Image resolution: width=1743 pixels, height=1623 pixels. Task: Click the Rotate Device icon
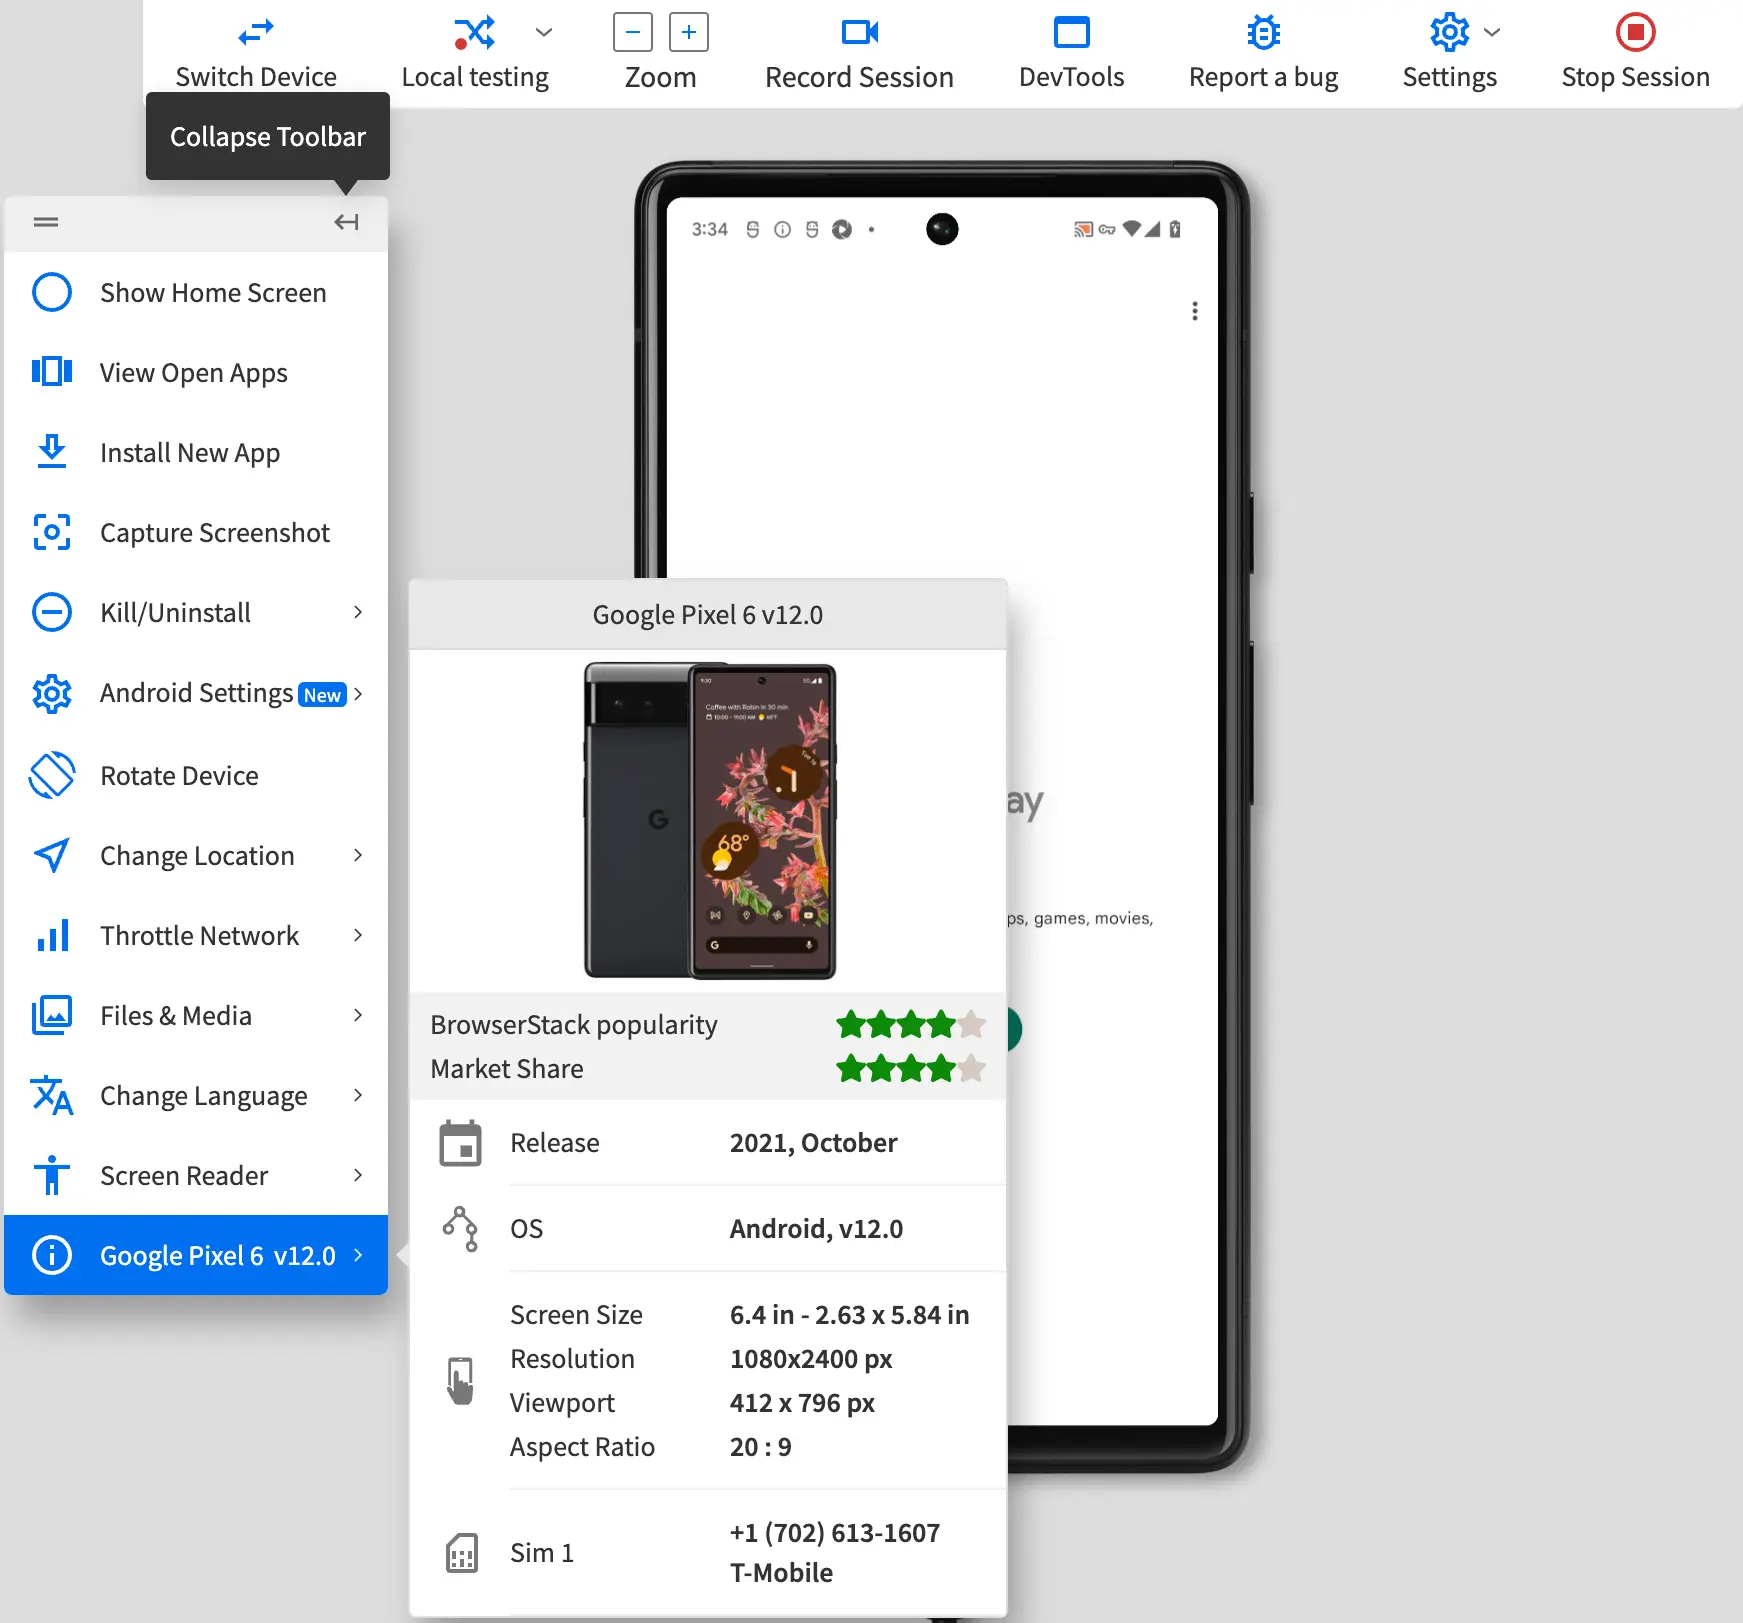click(x=52, y=775)
